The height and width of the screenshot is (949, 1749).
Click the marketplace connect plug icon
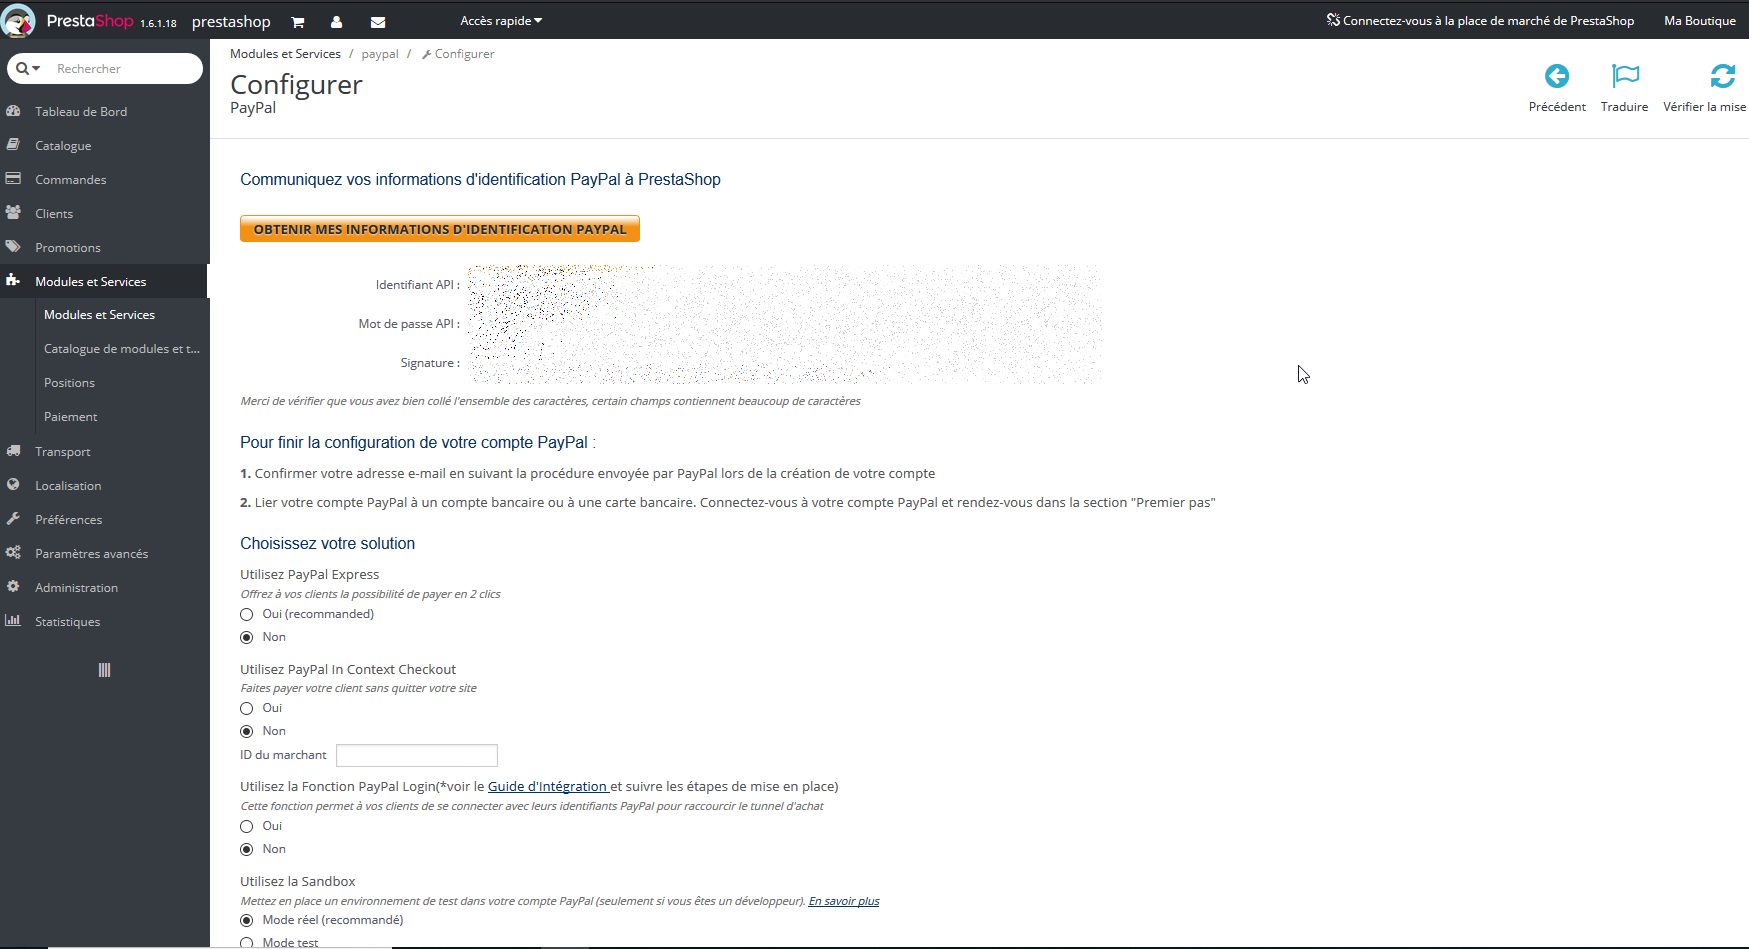coord(1333,20)
